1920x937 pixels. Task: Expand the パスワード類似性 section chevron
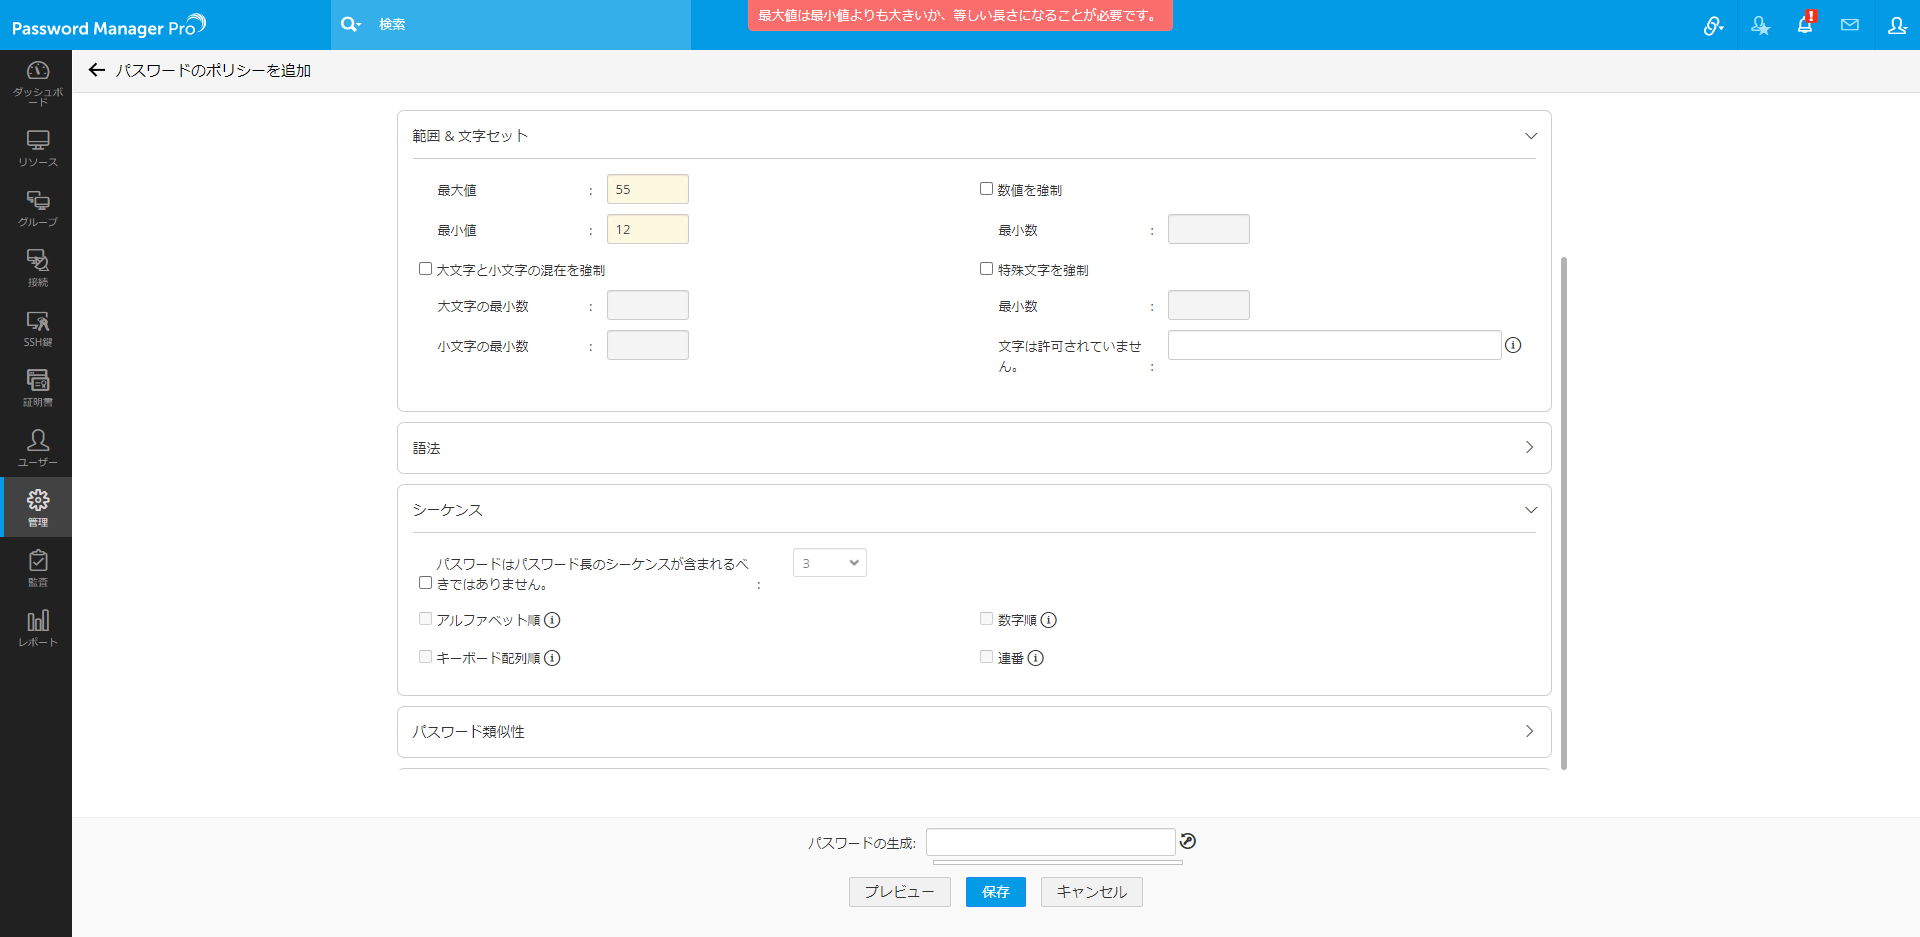[1529, 731]
